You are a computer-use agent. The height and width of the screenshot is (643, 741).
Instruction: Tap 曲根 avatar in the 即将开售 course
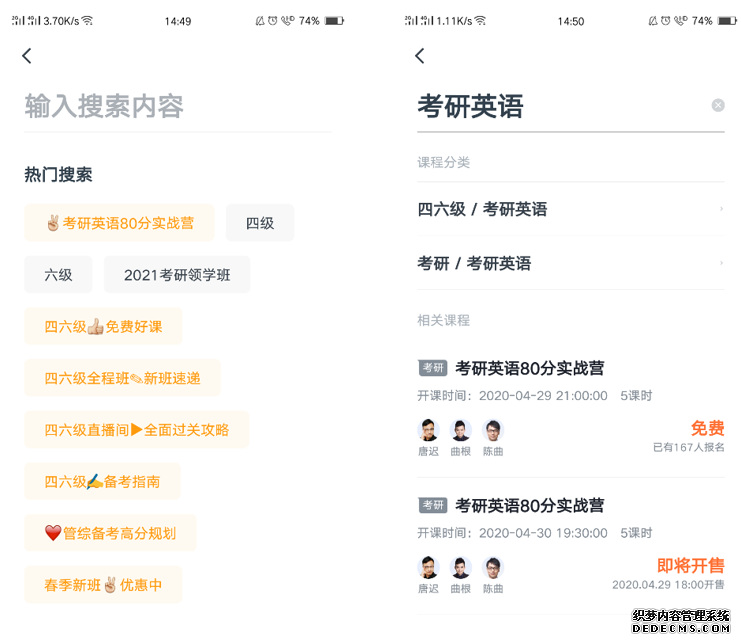pos(460,568)
